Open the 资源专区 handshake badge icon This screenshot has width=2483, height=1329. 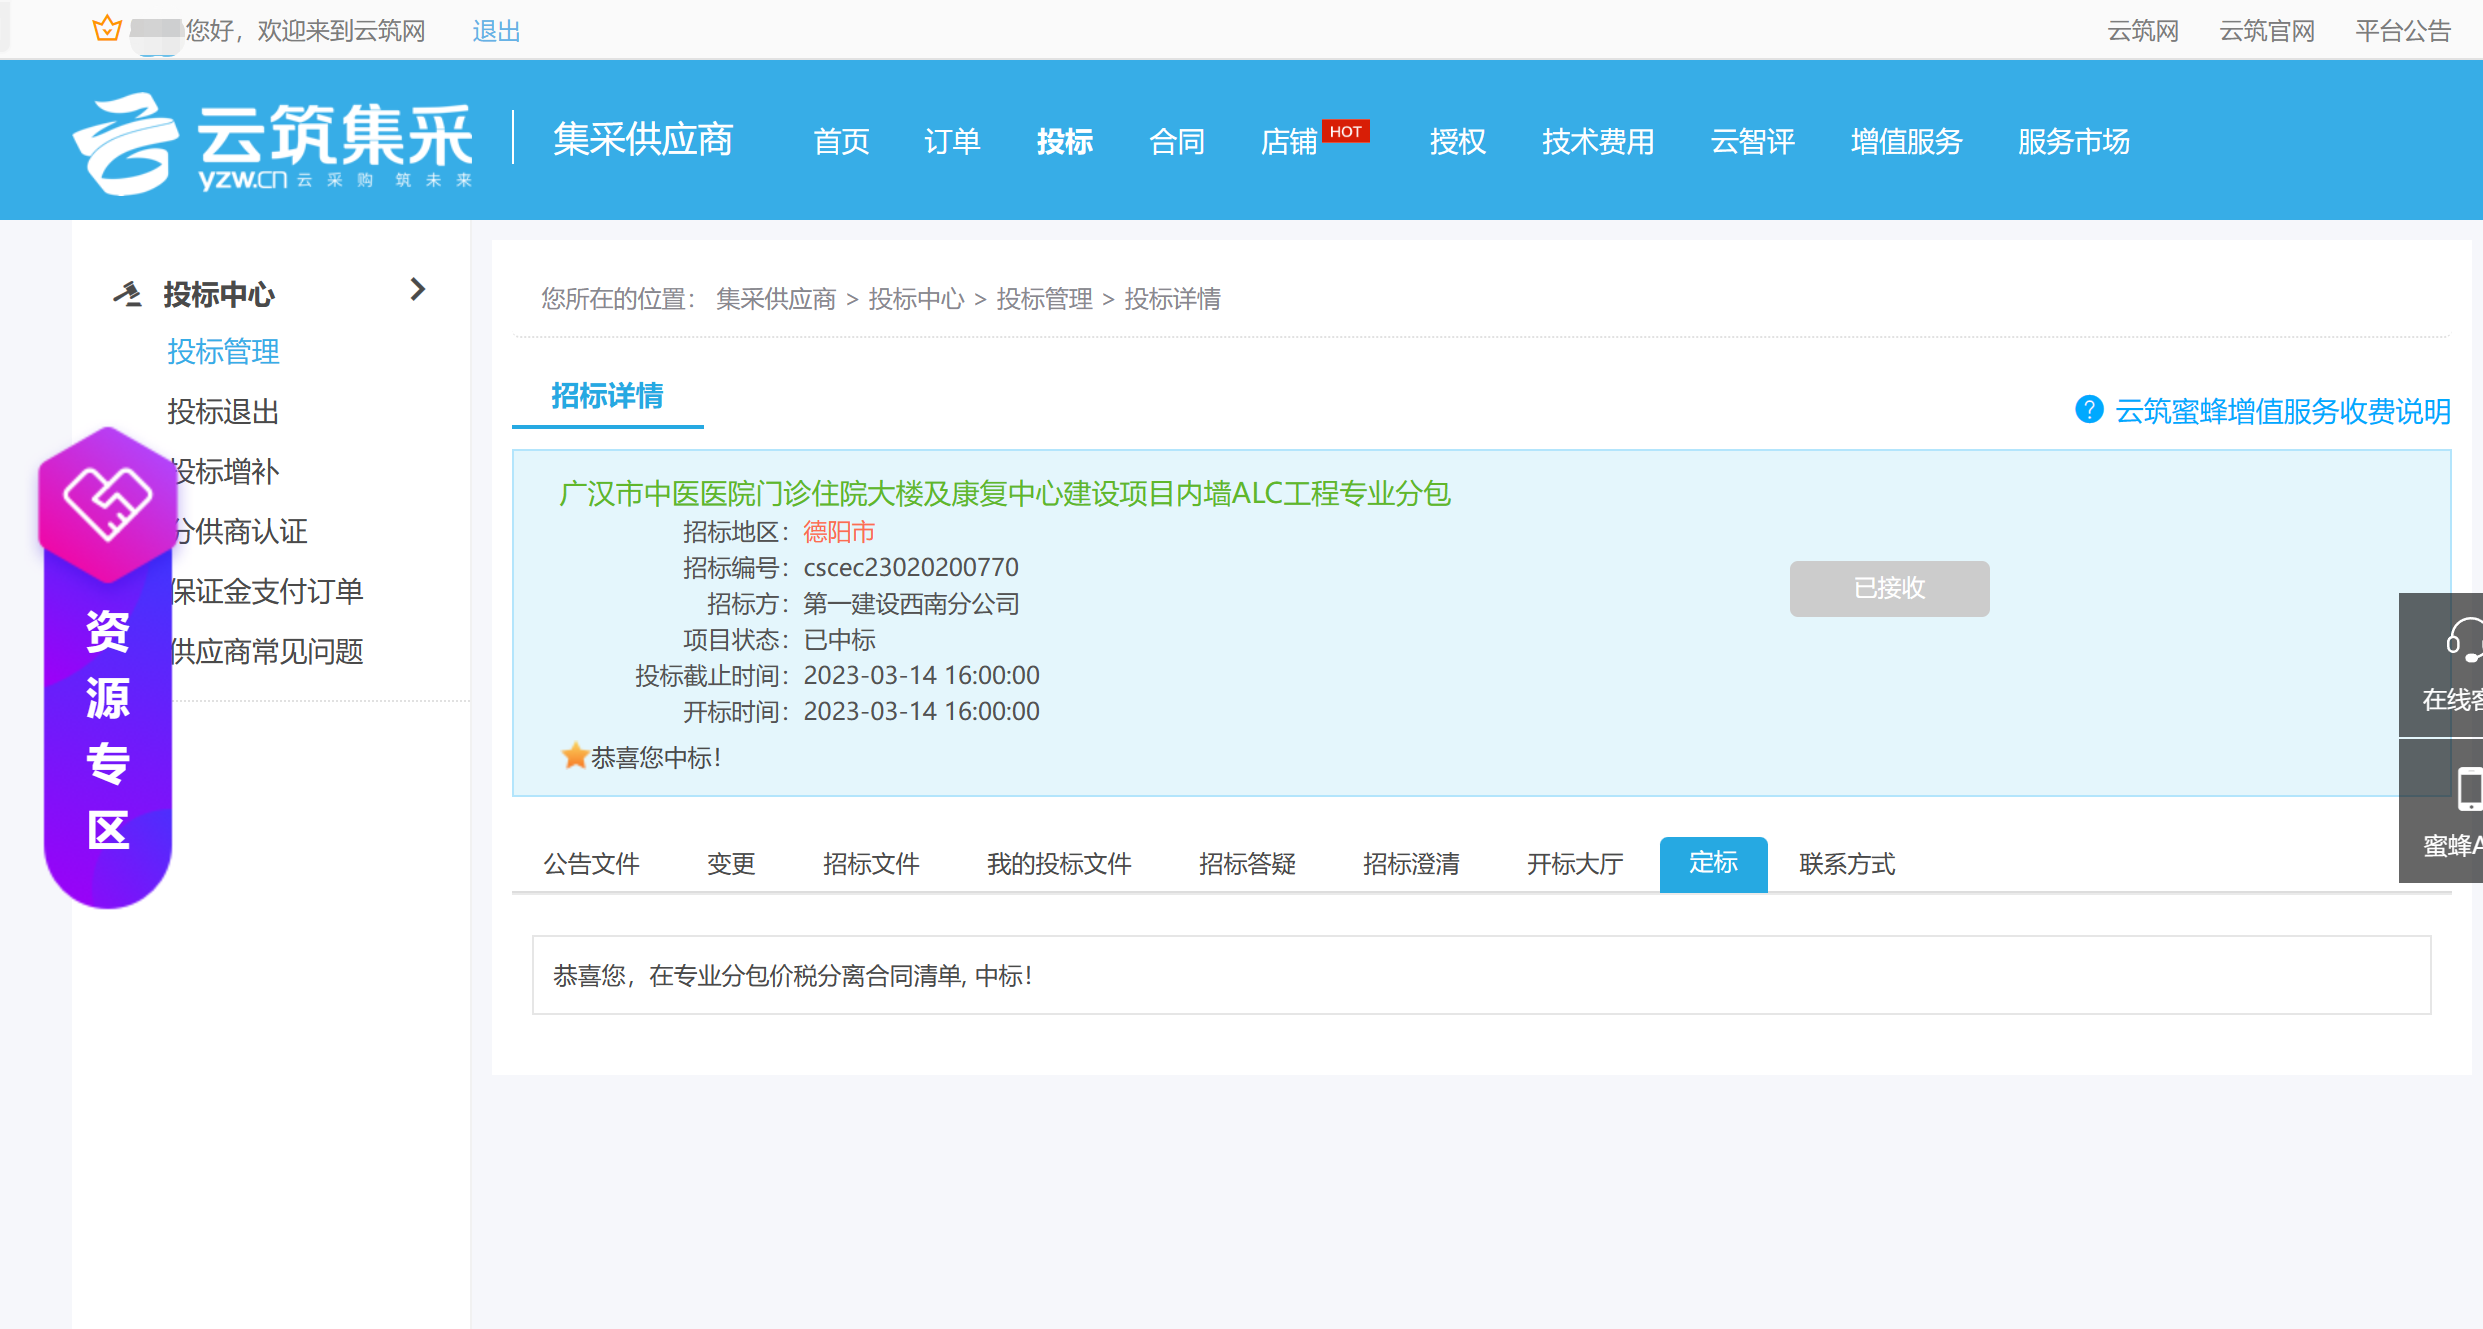coord(108,503)
